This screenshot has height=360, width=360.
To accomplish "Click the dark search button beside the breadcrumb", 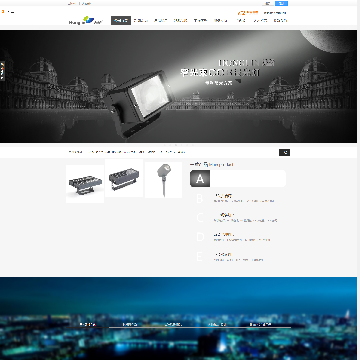I will (x=284, y=152).
